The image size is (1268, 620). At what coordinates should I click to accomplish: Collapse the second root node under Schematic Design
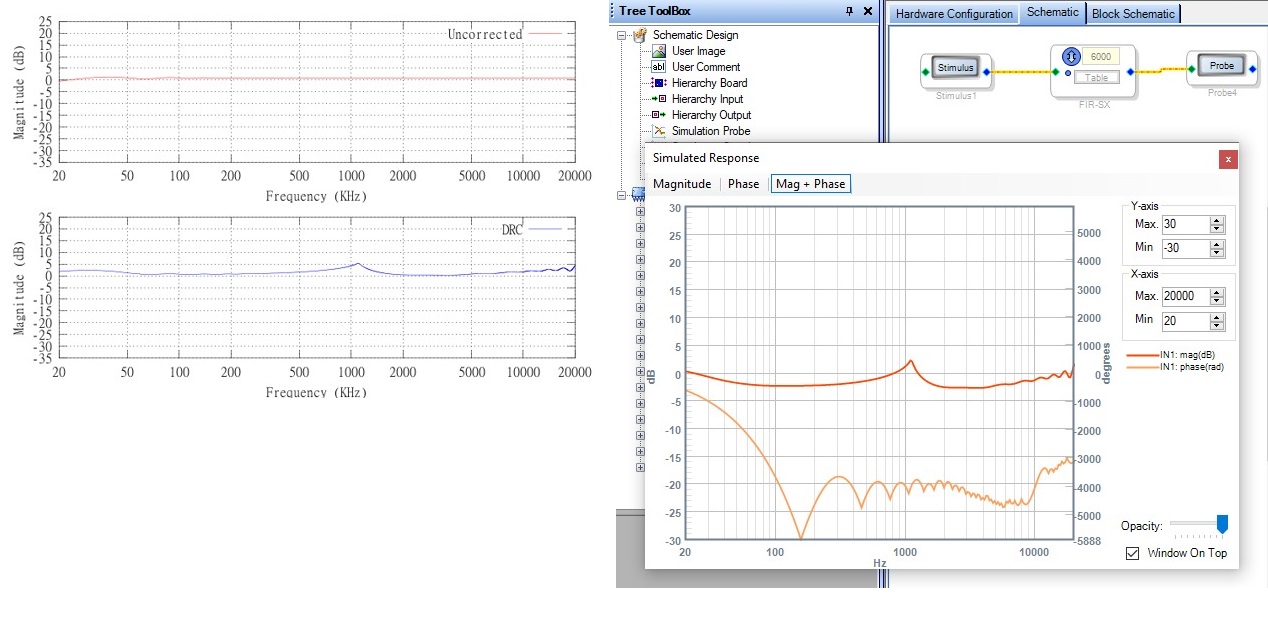click(621, 195)
